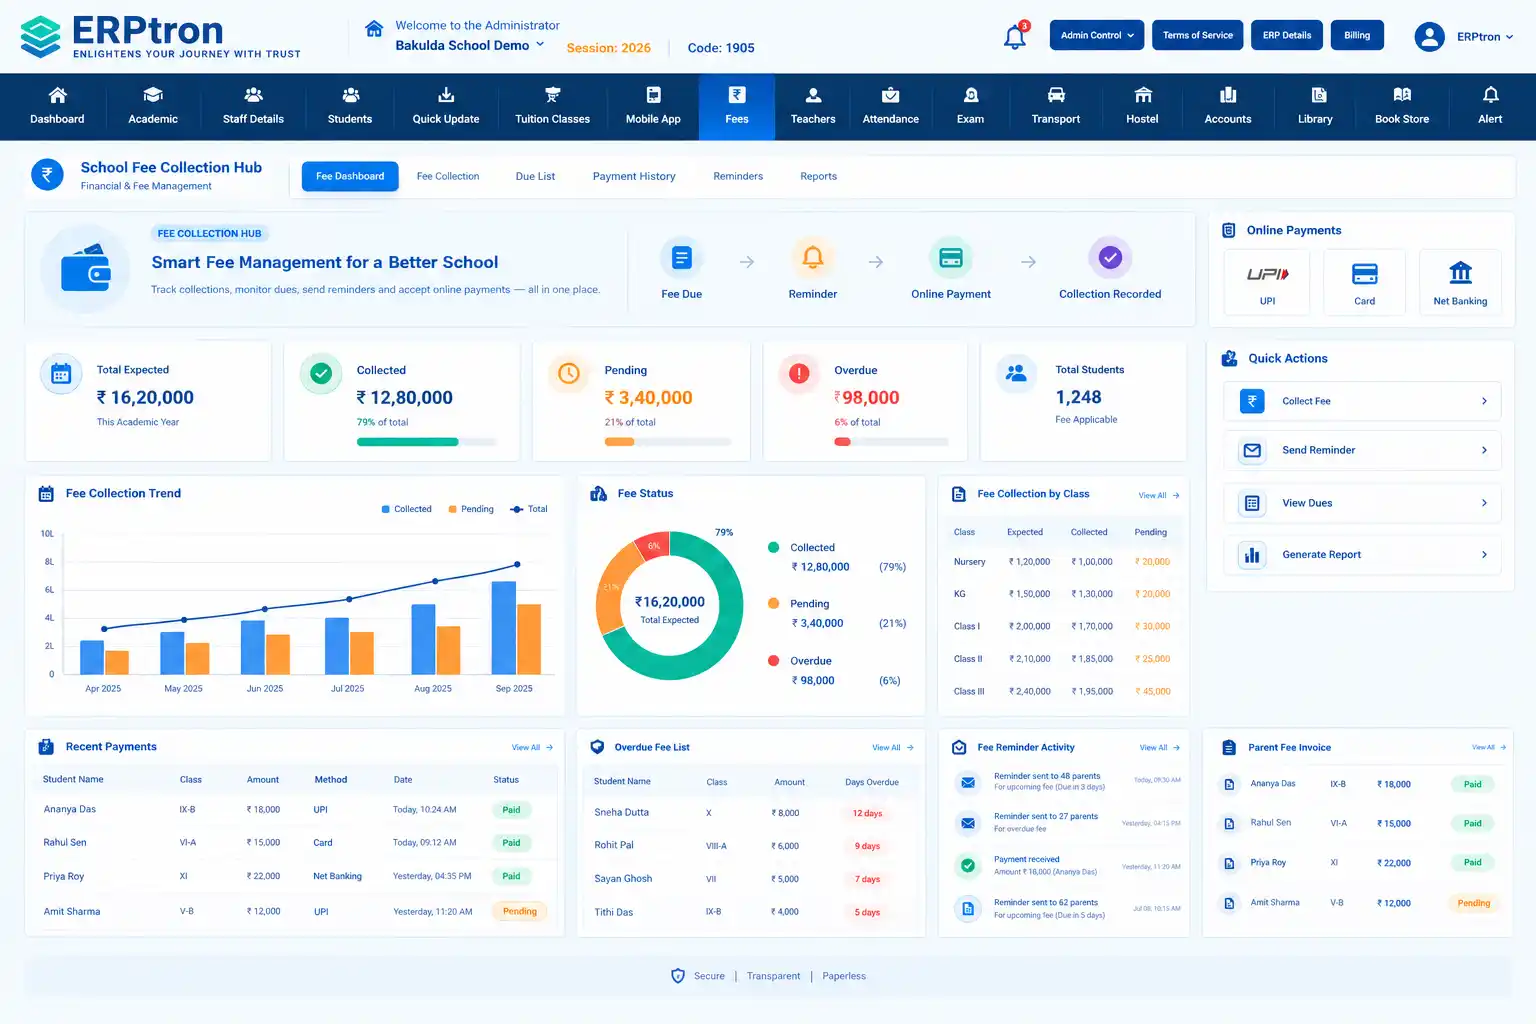
Task: Choose Card online payment option
Action: (x=1364, y=283)
